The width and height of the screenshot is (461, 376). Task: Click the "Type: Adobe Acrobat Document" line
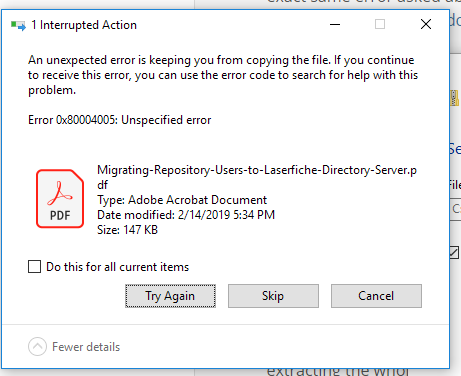(182, 200)
